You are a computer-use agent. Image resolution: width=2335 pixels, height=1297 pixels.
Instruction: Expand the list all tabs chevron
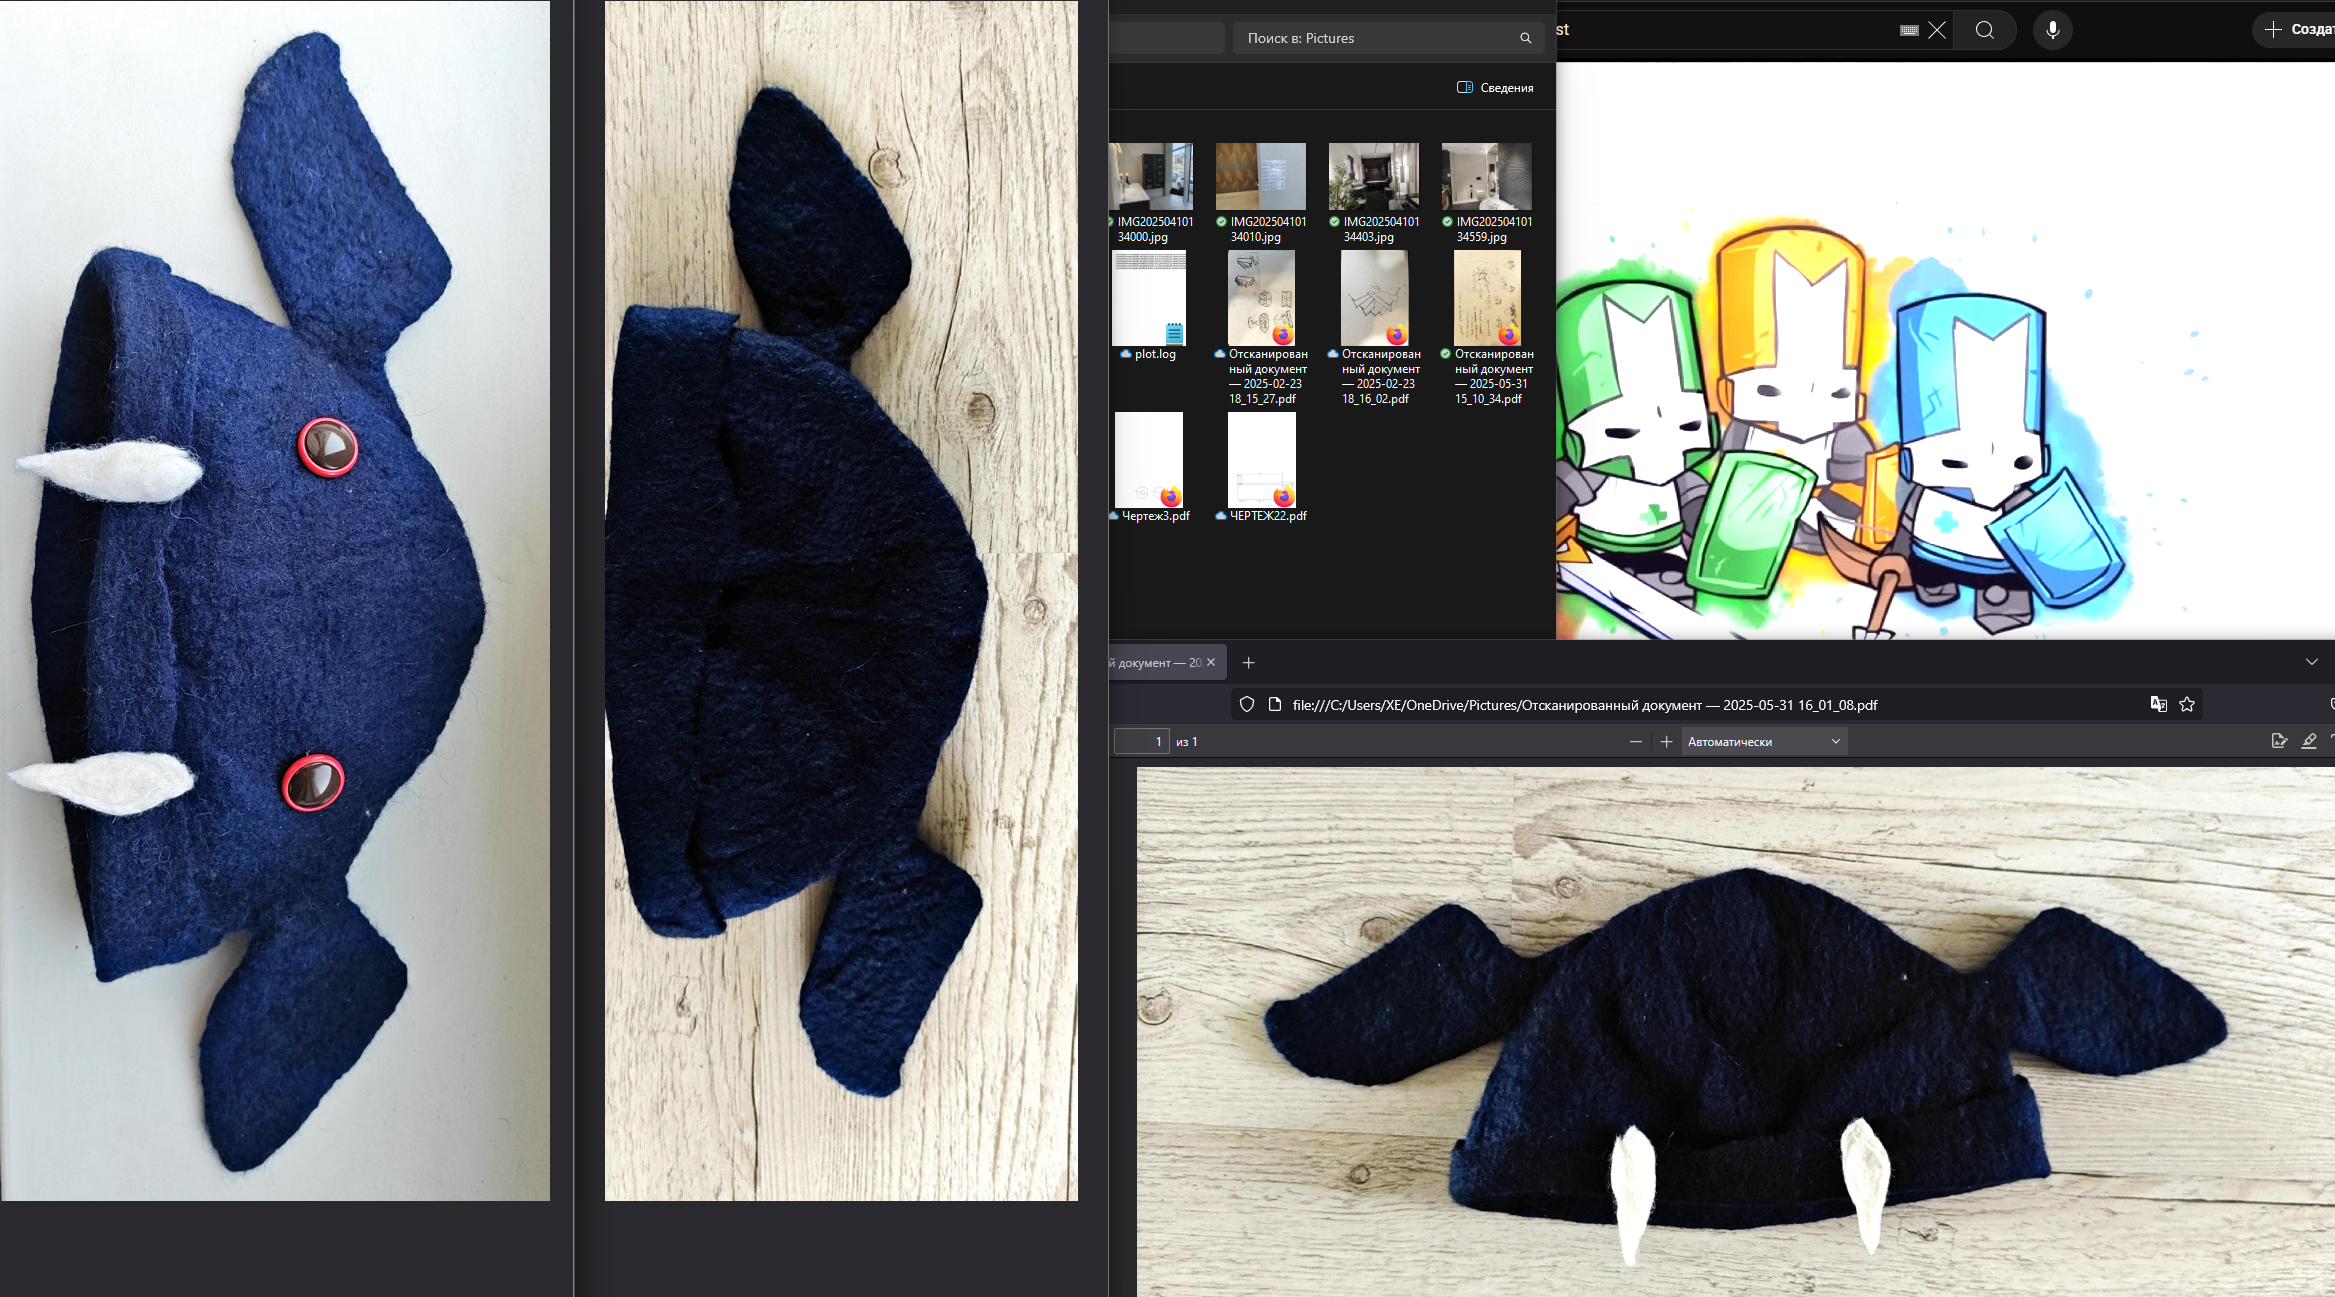click(x=2311, y=663)
